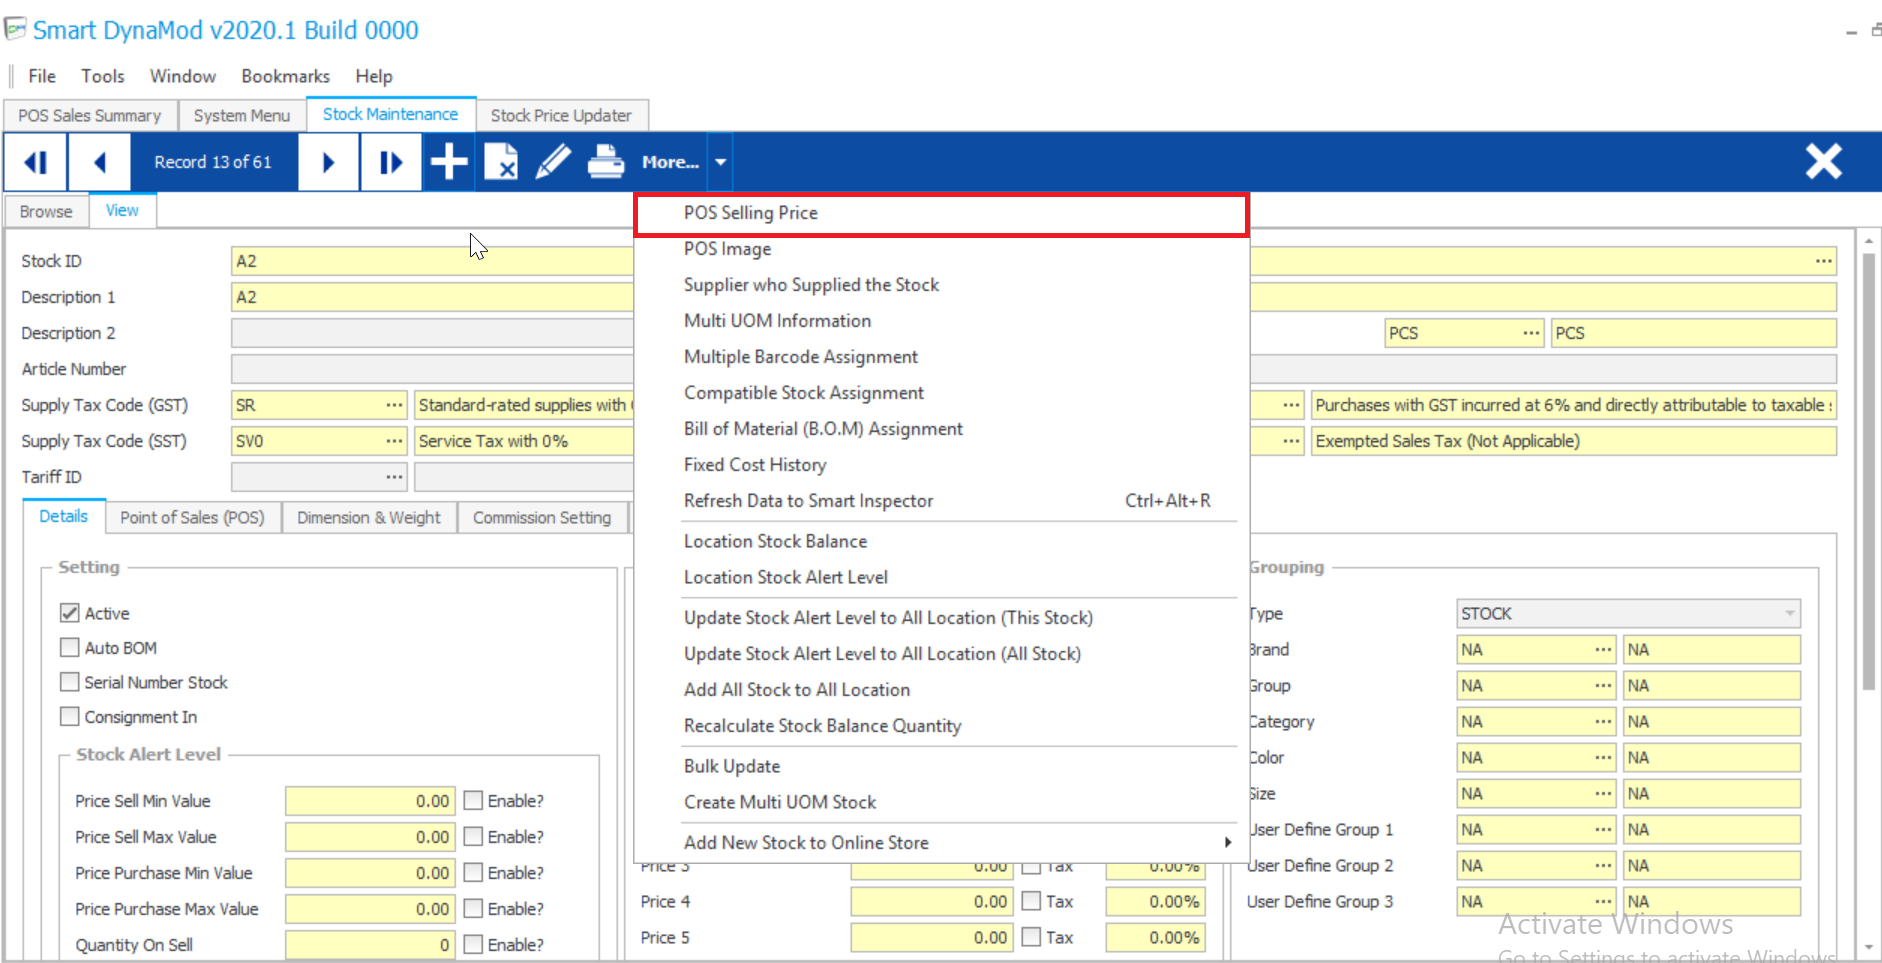Choose Multi UOM Information from menu
Screen dimensions: 1882x963
(941, 321)
